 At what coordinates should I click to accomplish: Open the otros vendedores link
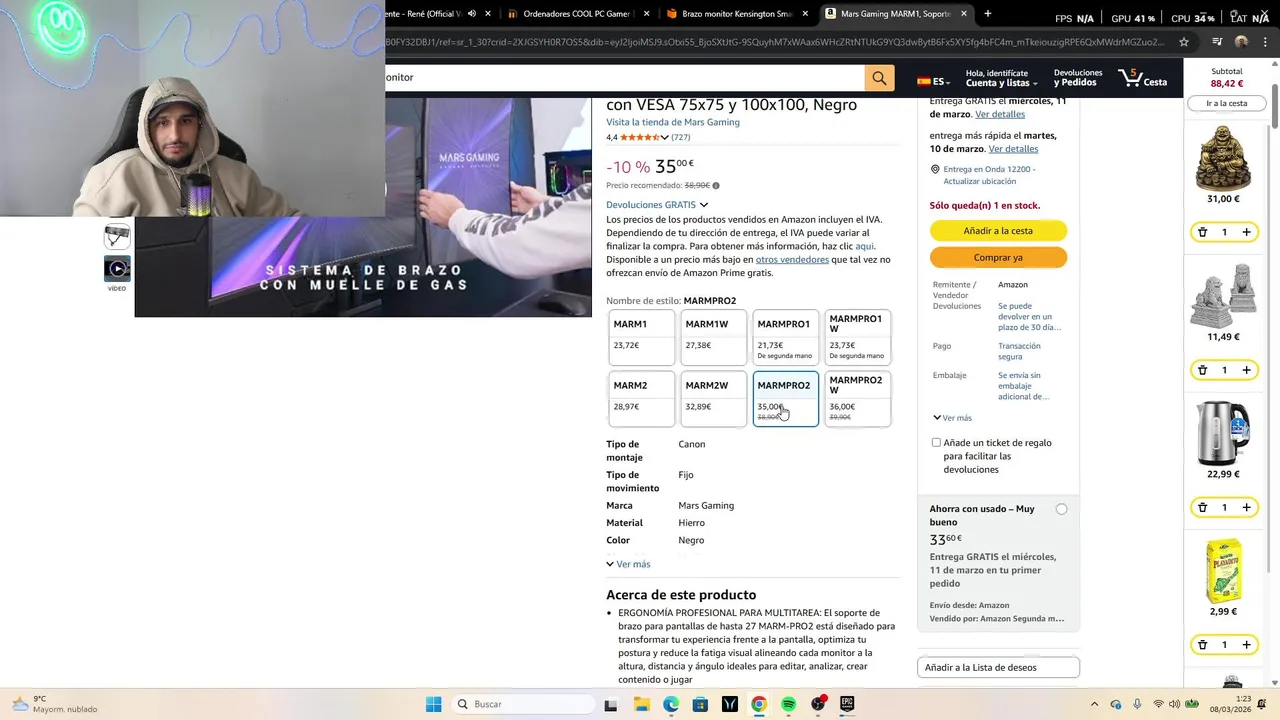click(x=792, y=260)
